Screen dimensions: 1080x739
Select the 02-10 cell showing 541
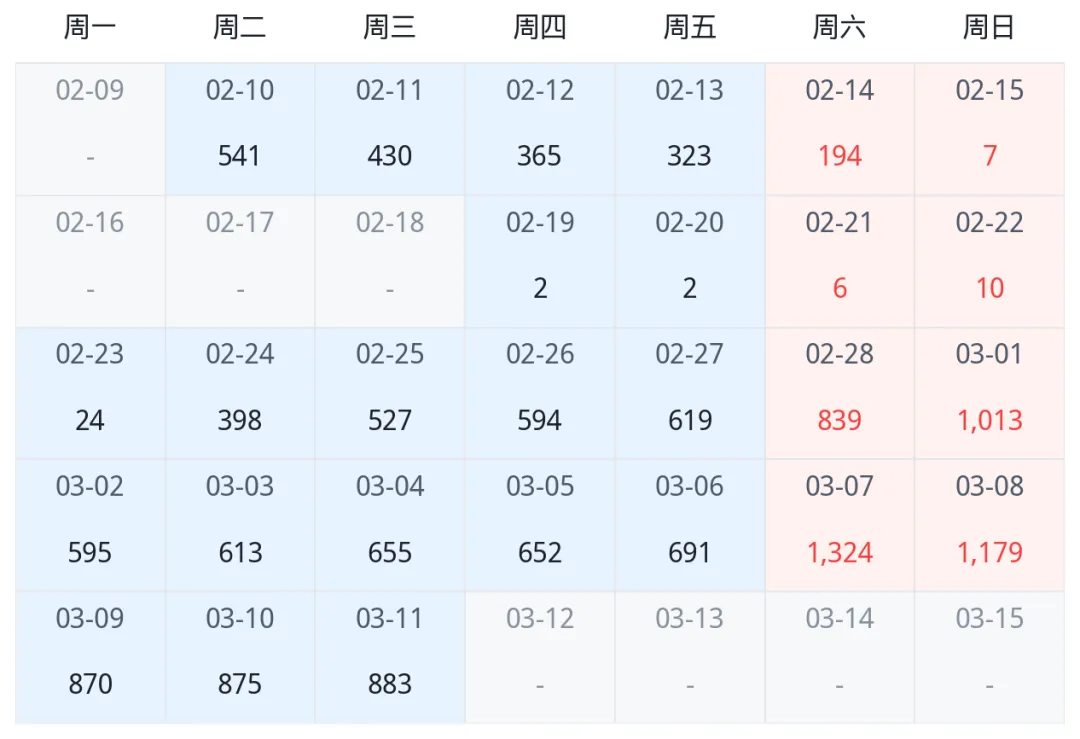point(240,129)
